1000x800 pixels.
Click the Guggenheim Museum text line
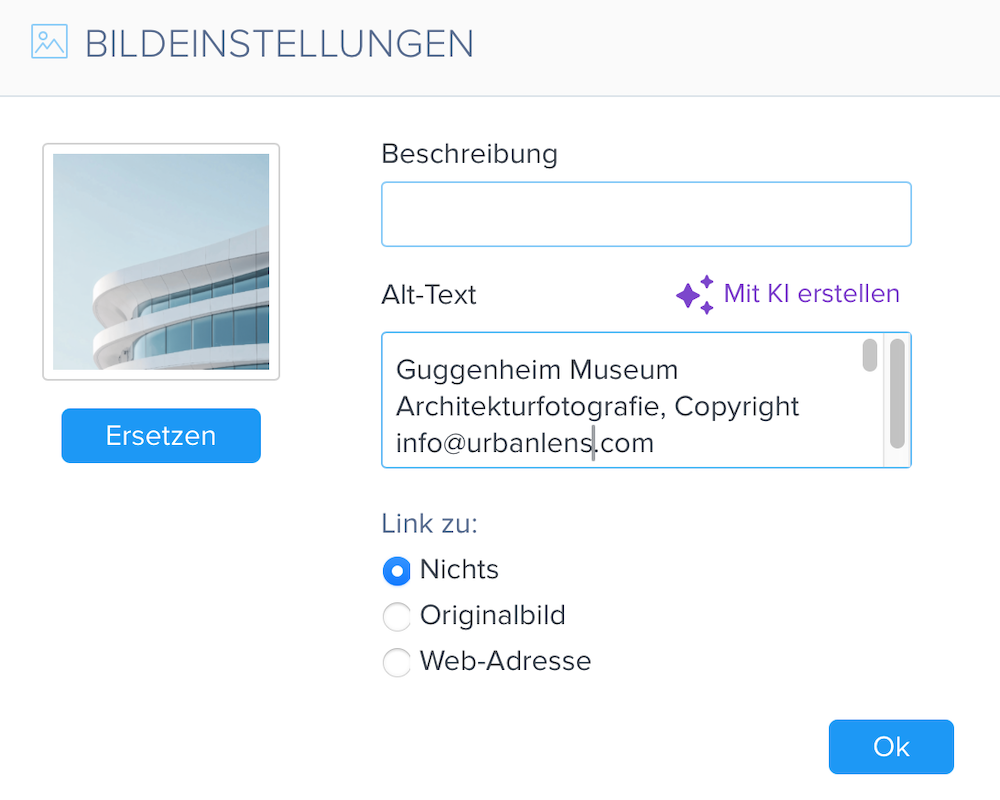[537, 369]
